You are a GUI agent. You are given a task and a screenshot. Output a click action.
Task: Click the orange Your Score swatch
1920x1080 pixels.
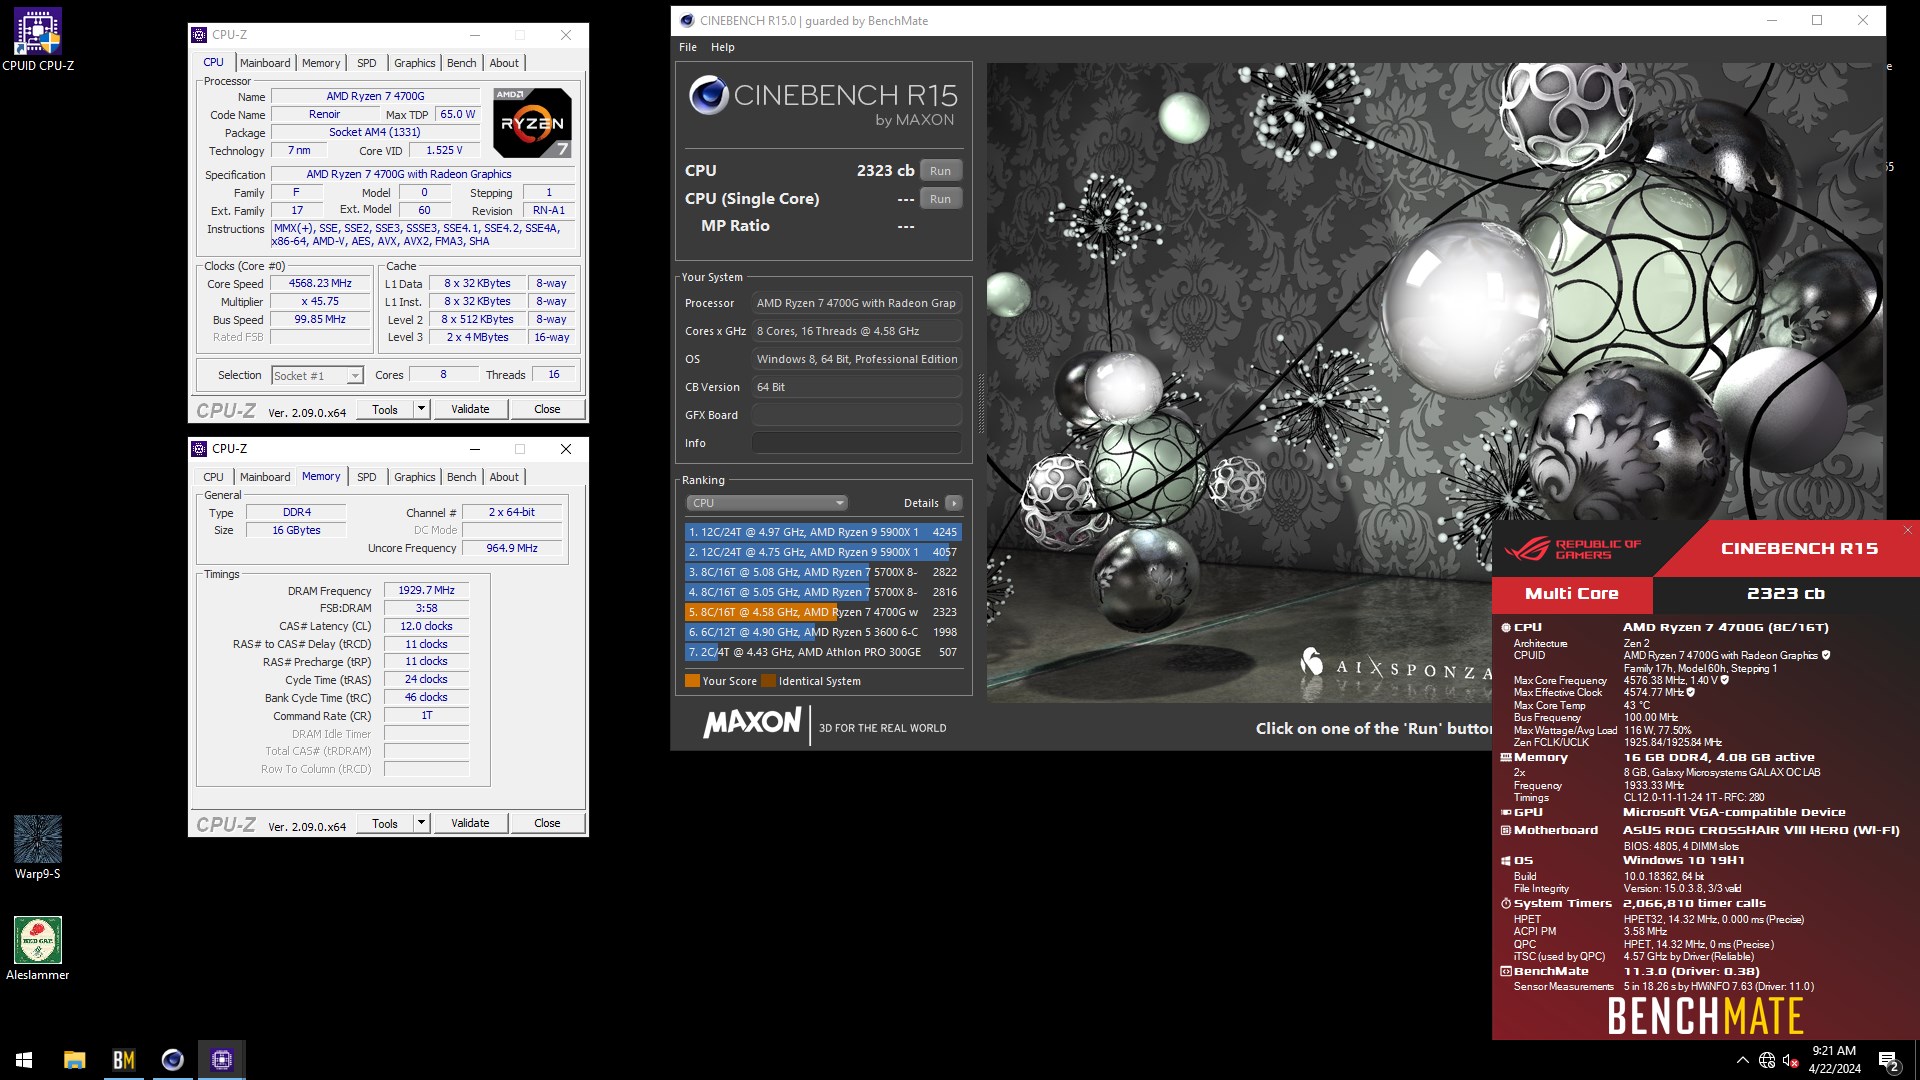point(692,681)
